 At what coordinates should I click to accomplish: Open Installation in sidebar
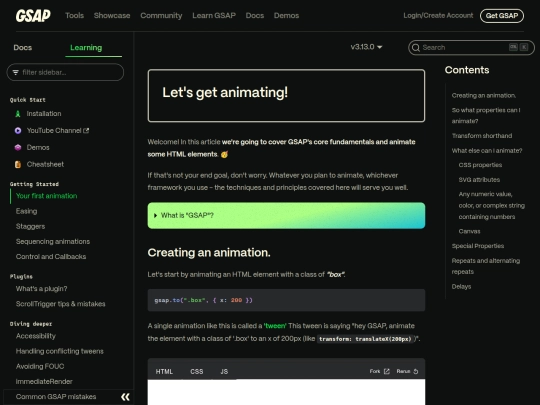44,114
